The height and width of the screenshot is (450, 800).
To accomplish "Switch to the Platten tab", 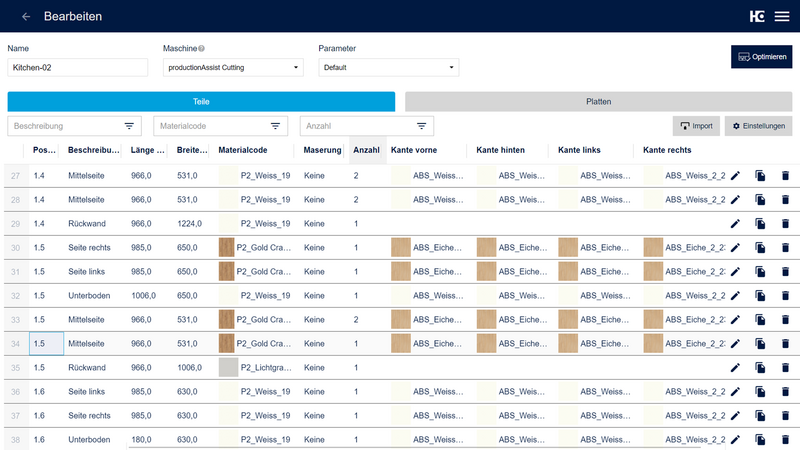I will pos(598,101).
